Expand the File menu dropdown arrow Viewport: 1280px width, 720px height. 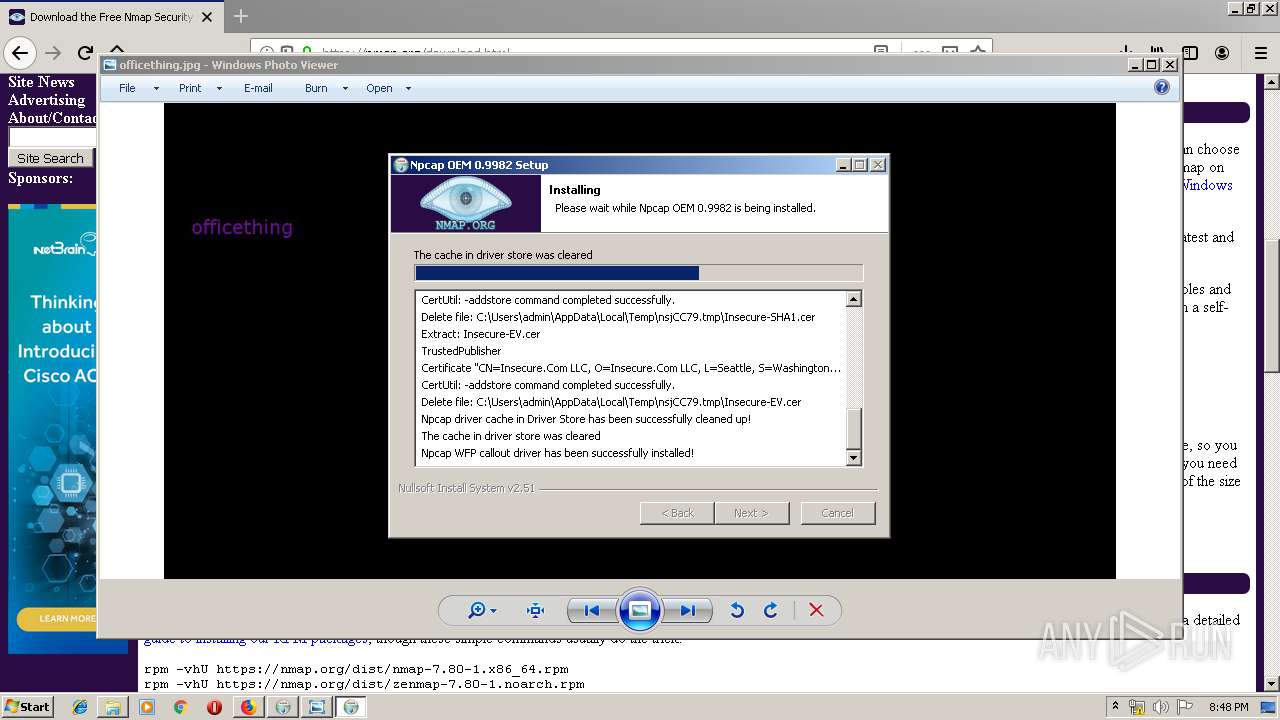point(156,88)
